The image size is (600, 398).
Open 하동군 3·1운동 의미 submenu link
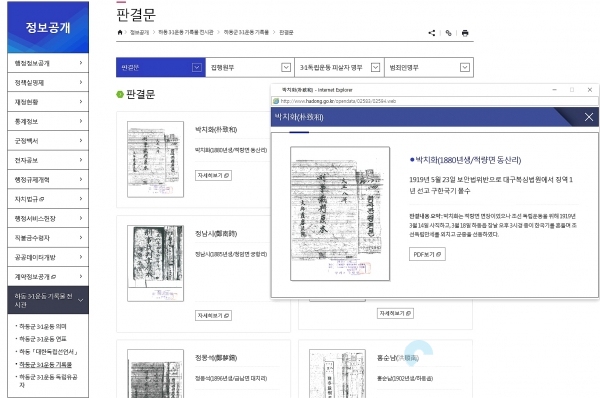point(42,326)
